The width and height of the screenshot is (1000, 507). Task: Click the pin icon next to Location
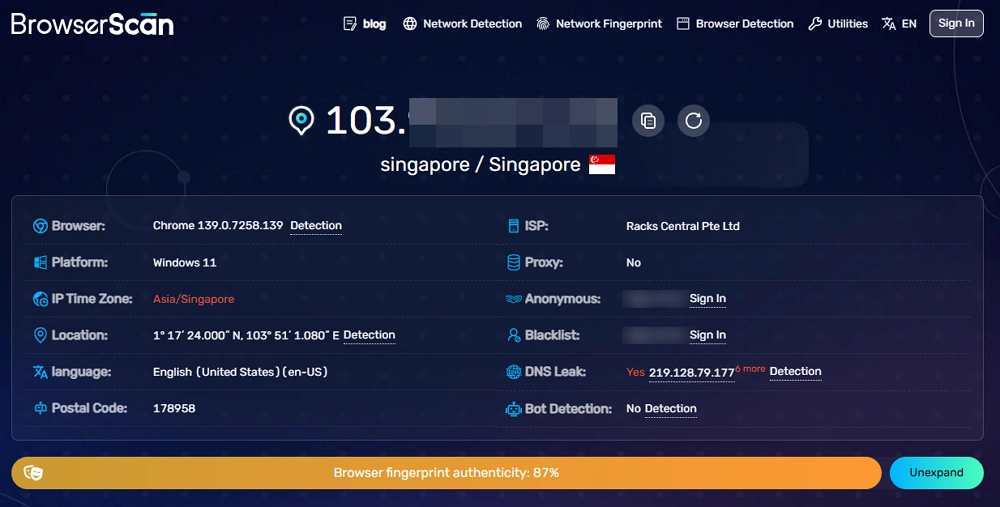pyautogui.click(x=40, y=335)
